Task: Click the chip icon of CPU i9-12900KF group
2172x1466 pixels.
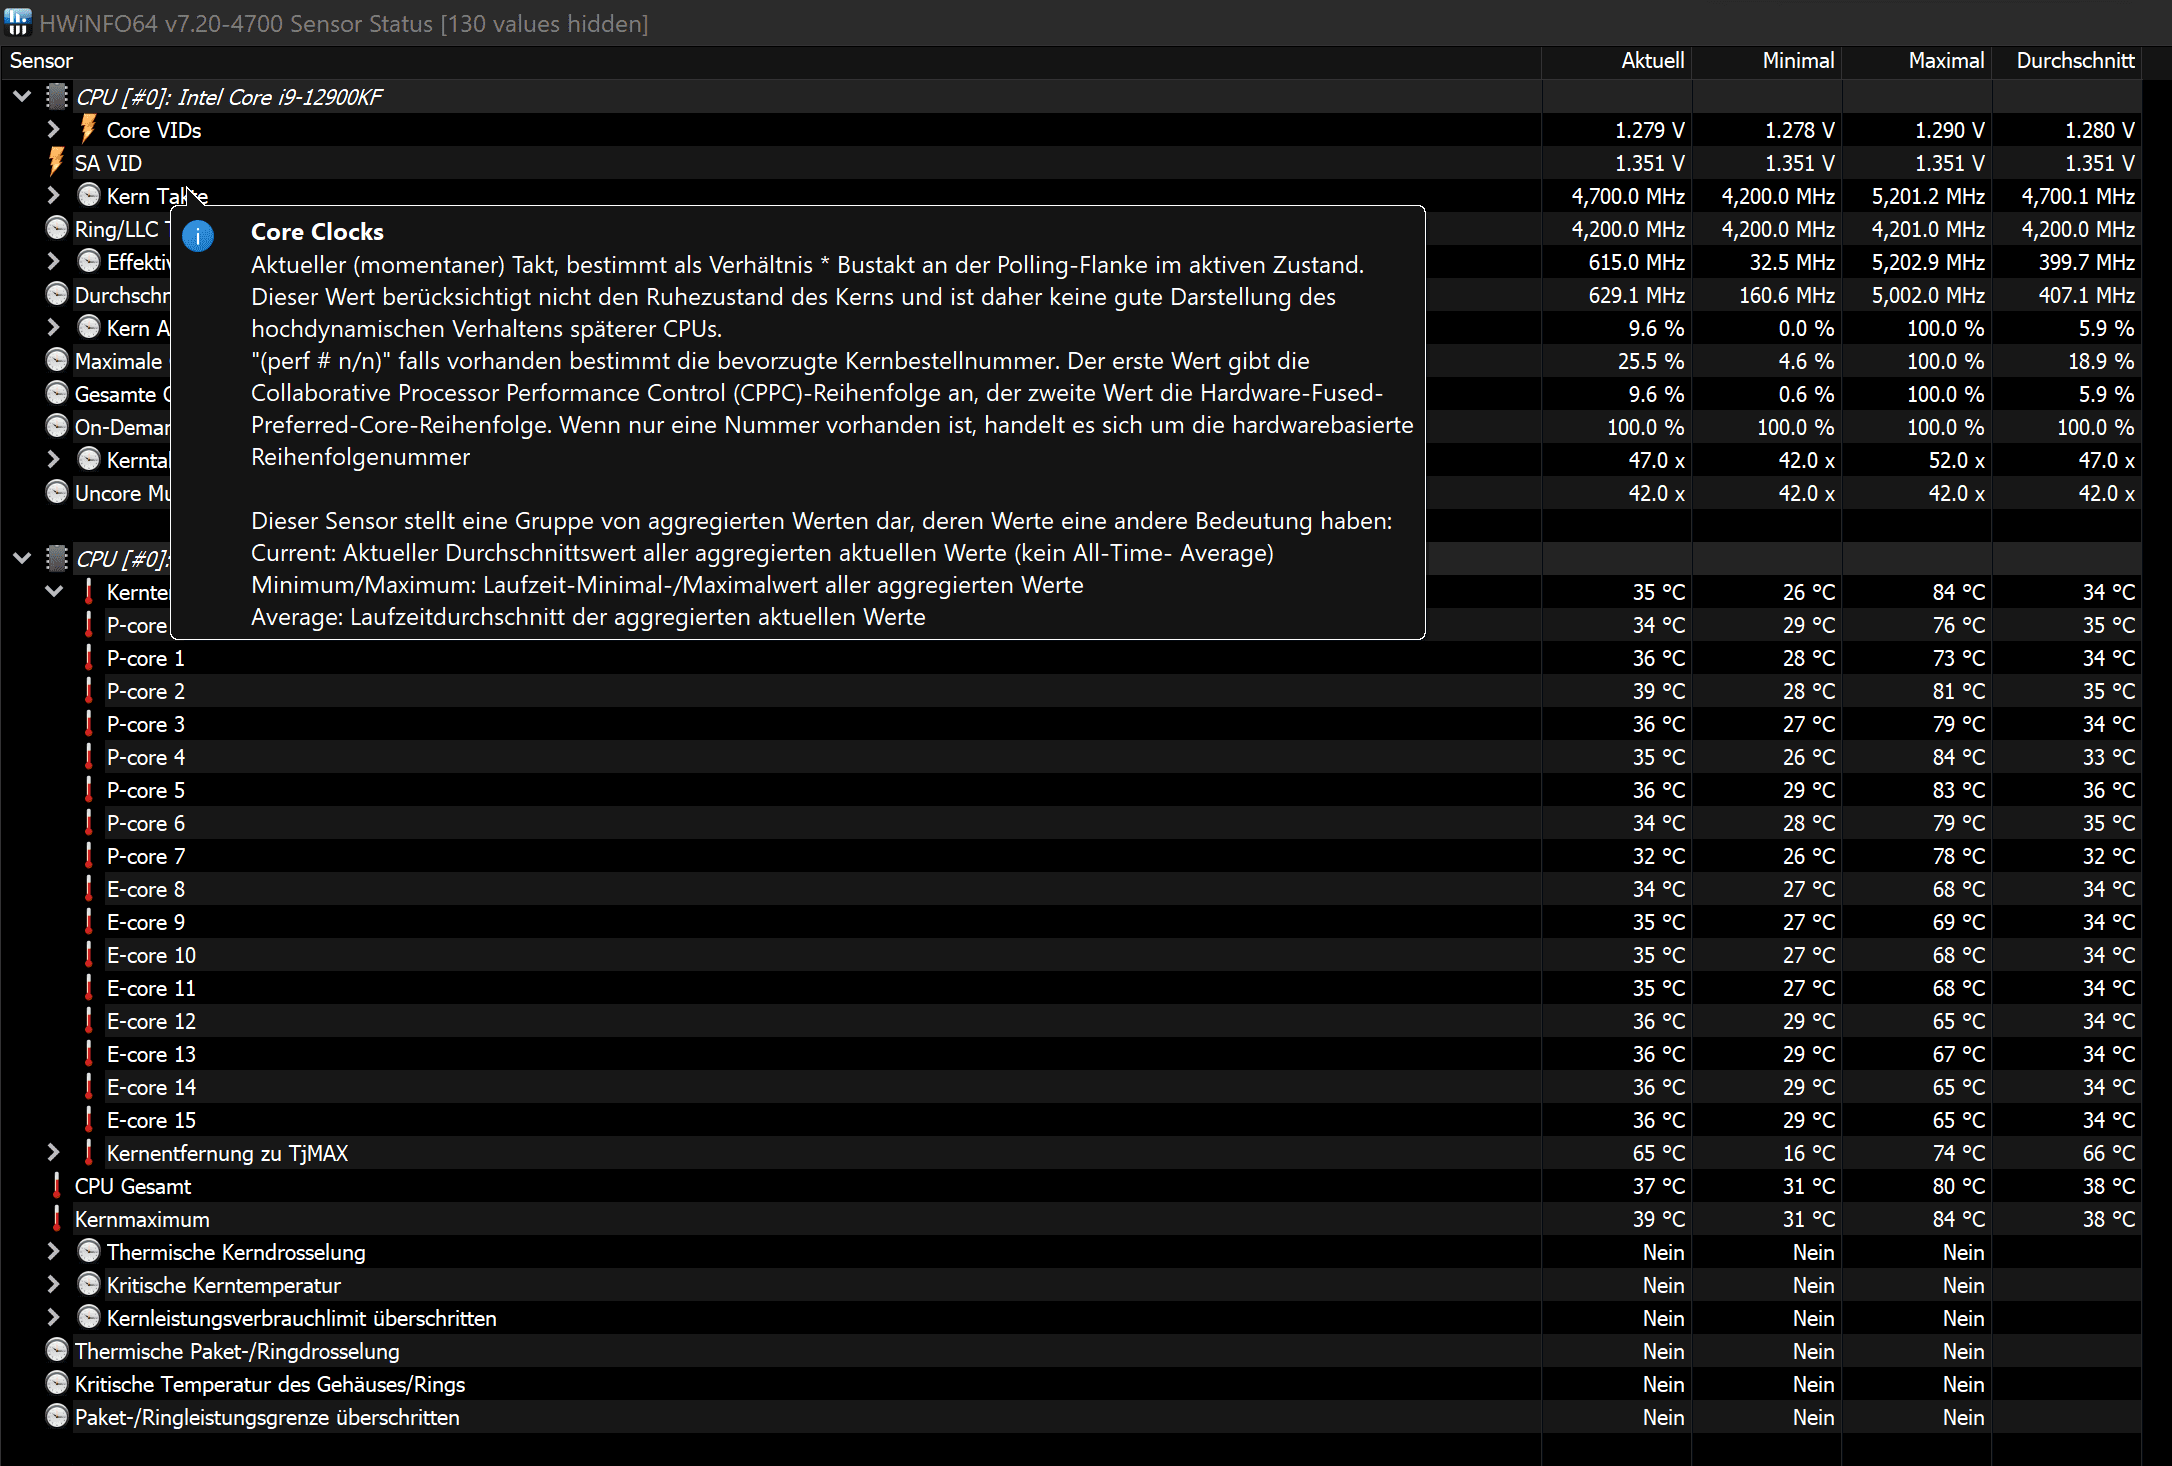Action: pos(57,96)
